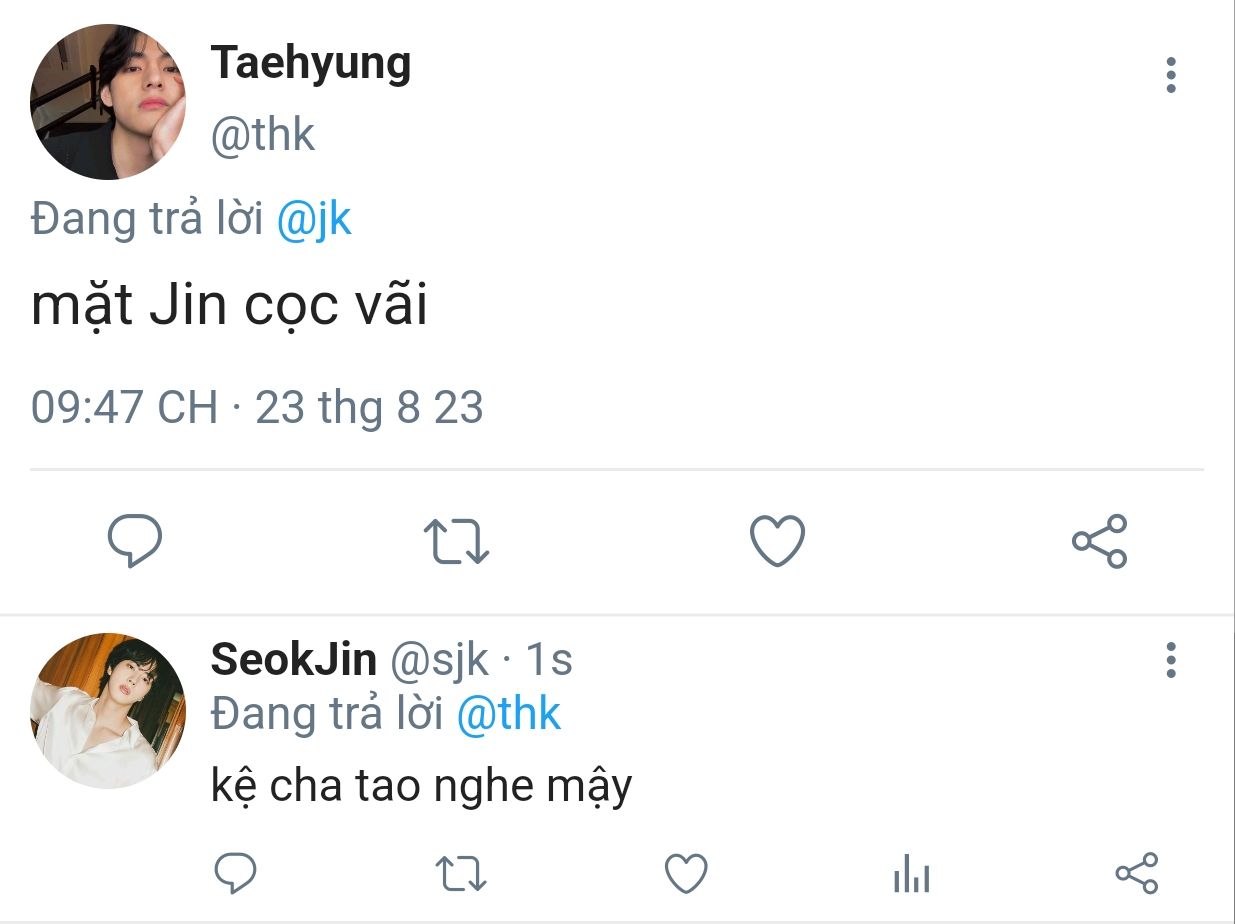
Task: Share Taehyung's main tweet
Action: click(x=1099, y=541)
